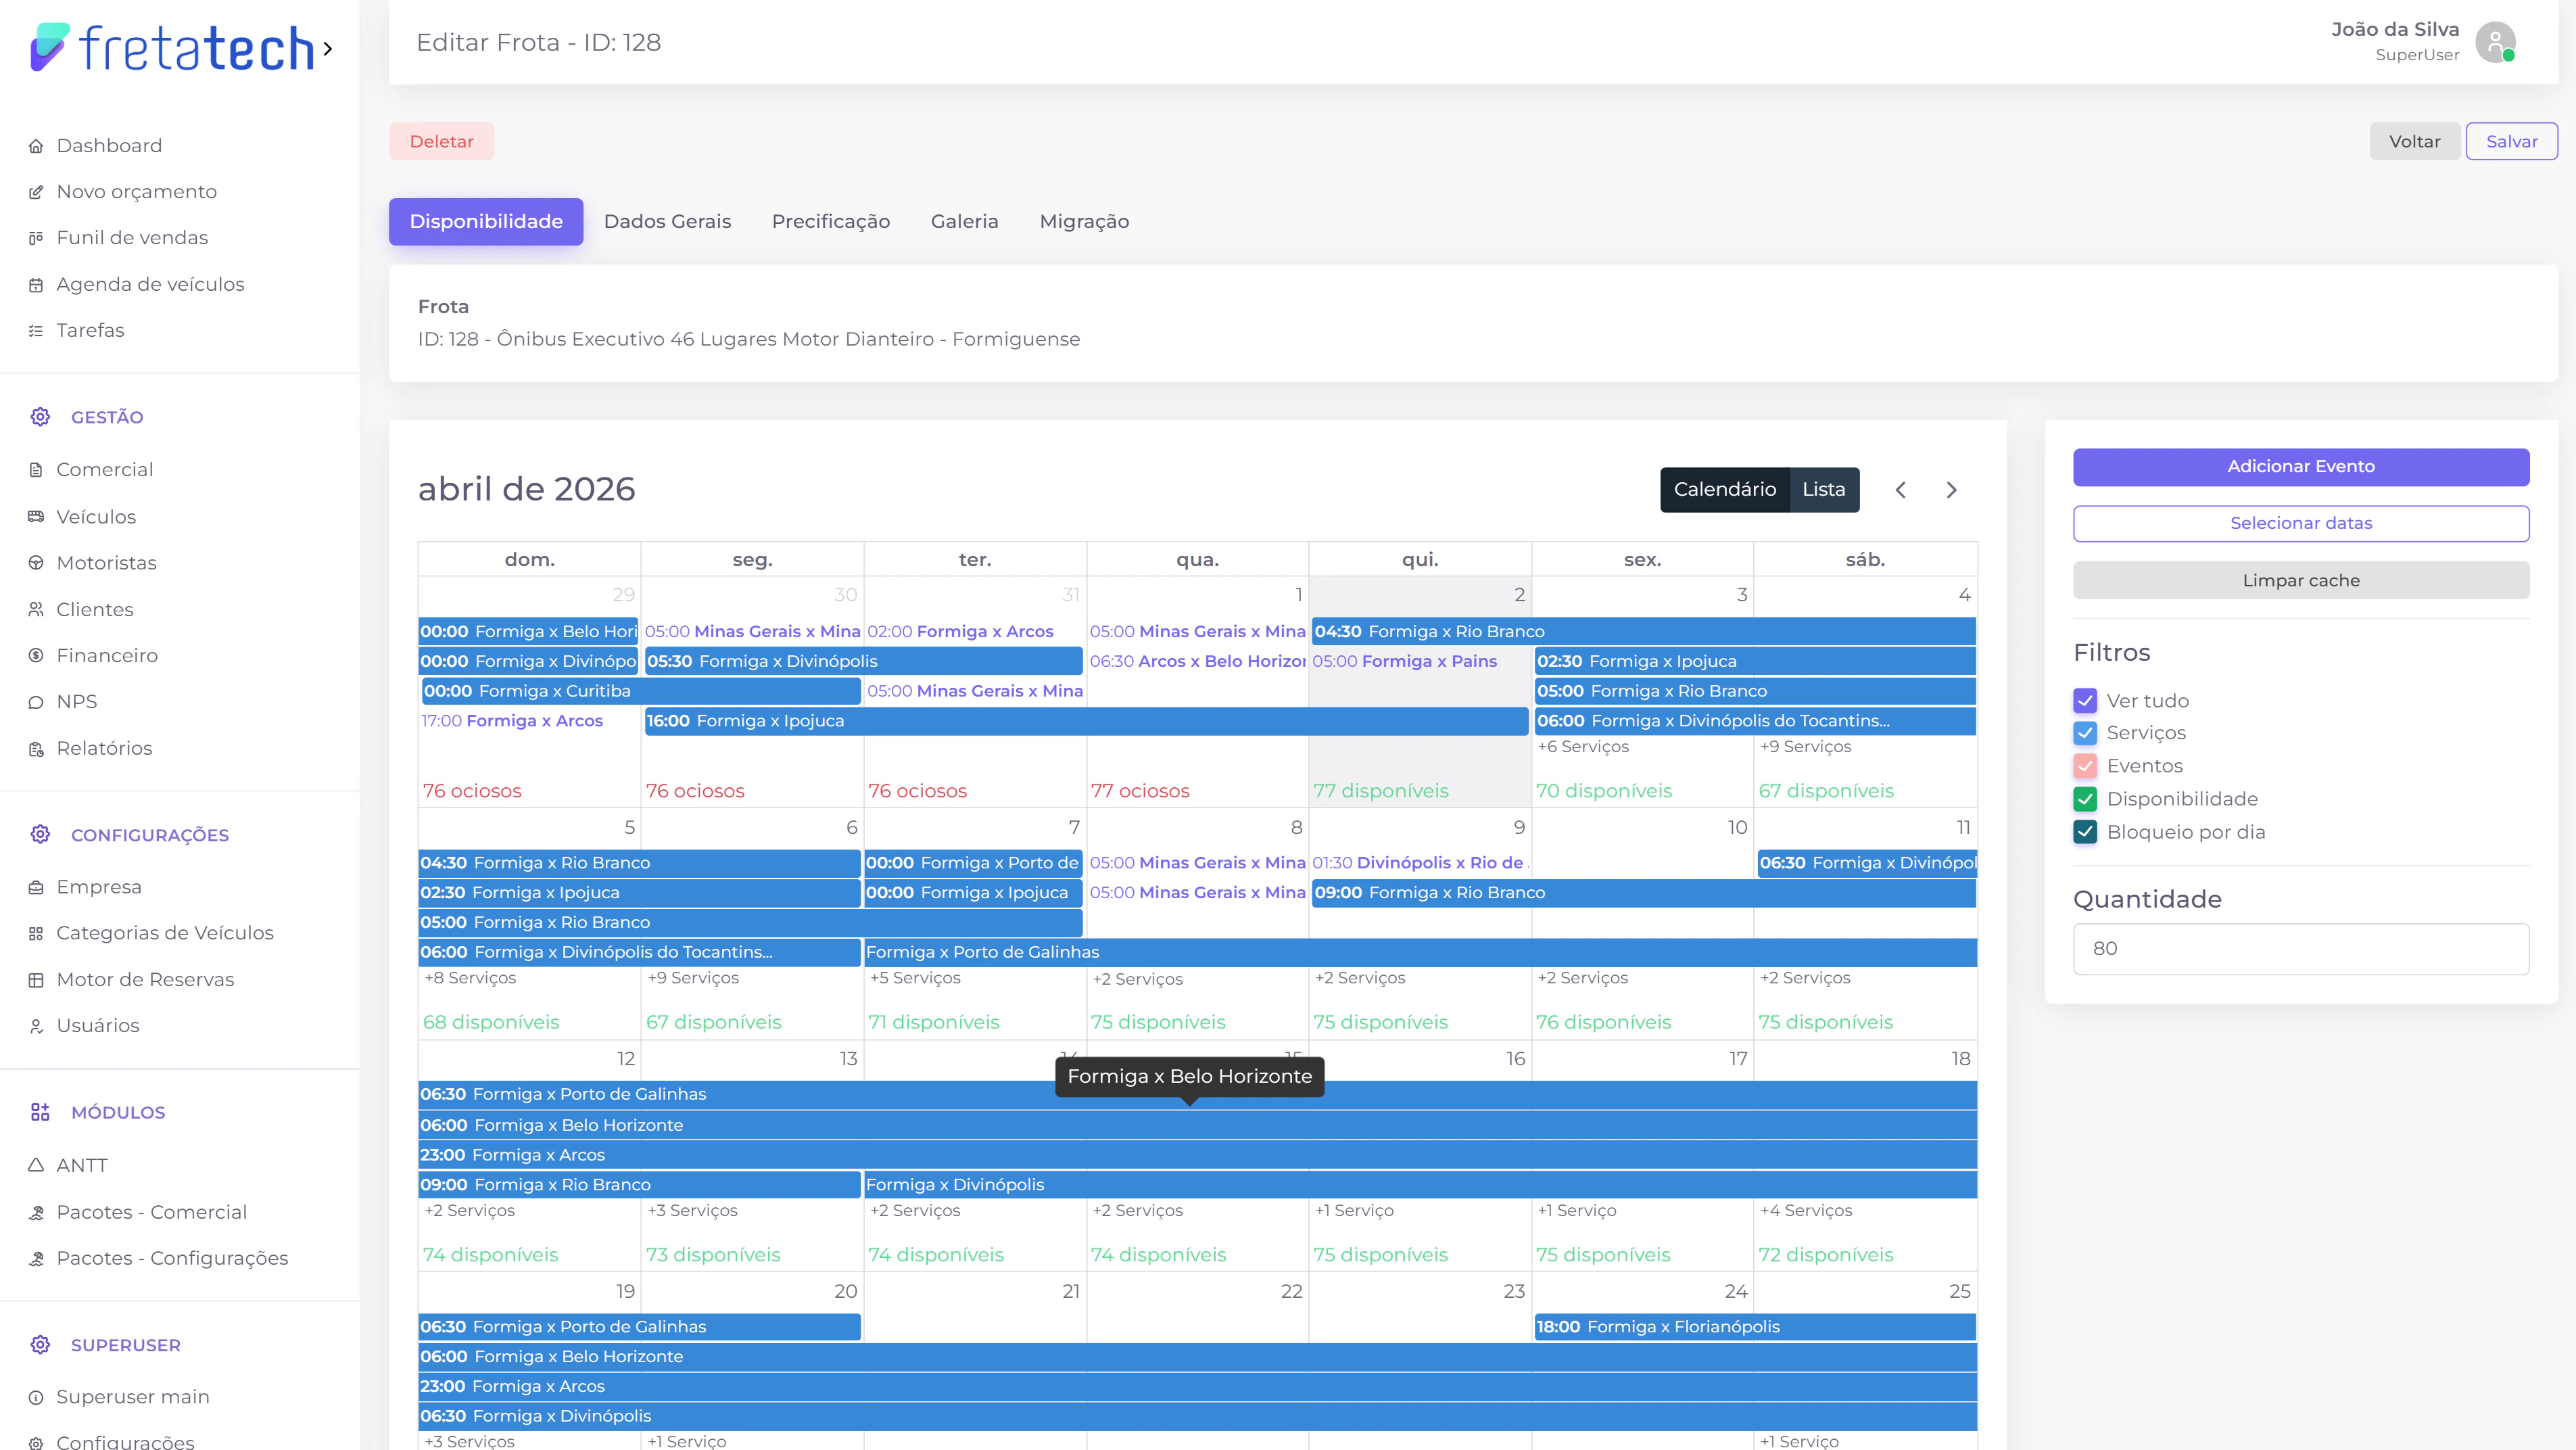Click the Novo orçamento edit icon

click(36, 192)
